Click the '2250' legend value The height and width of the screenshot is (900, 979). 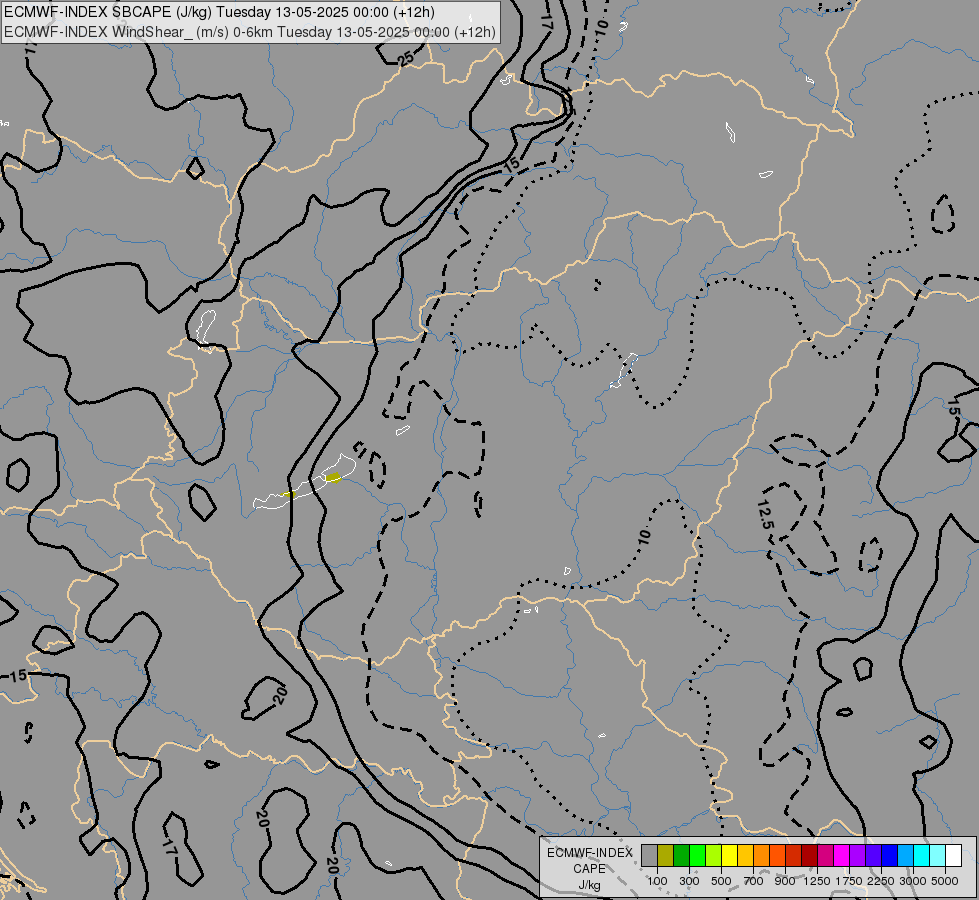(880, 881)
